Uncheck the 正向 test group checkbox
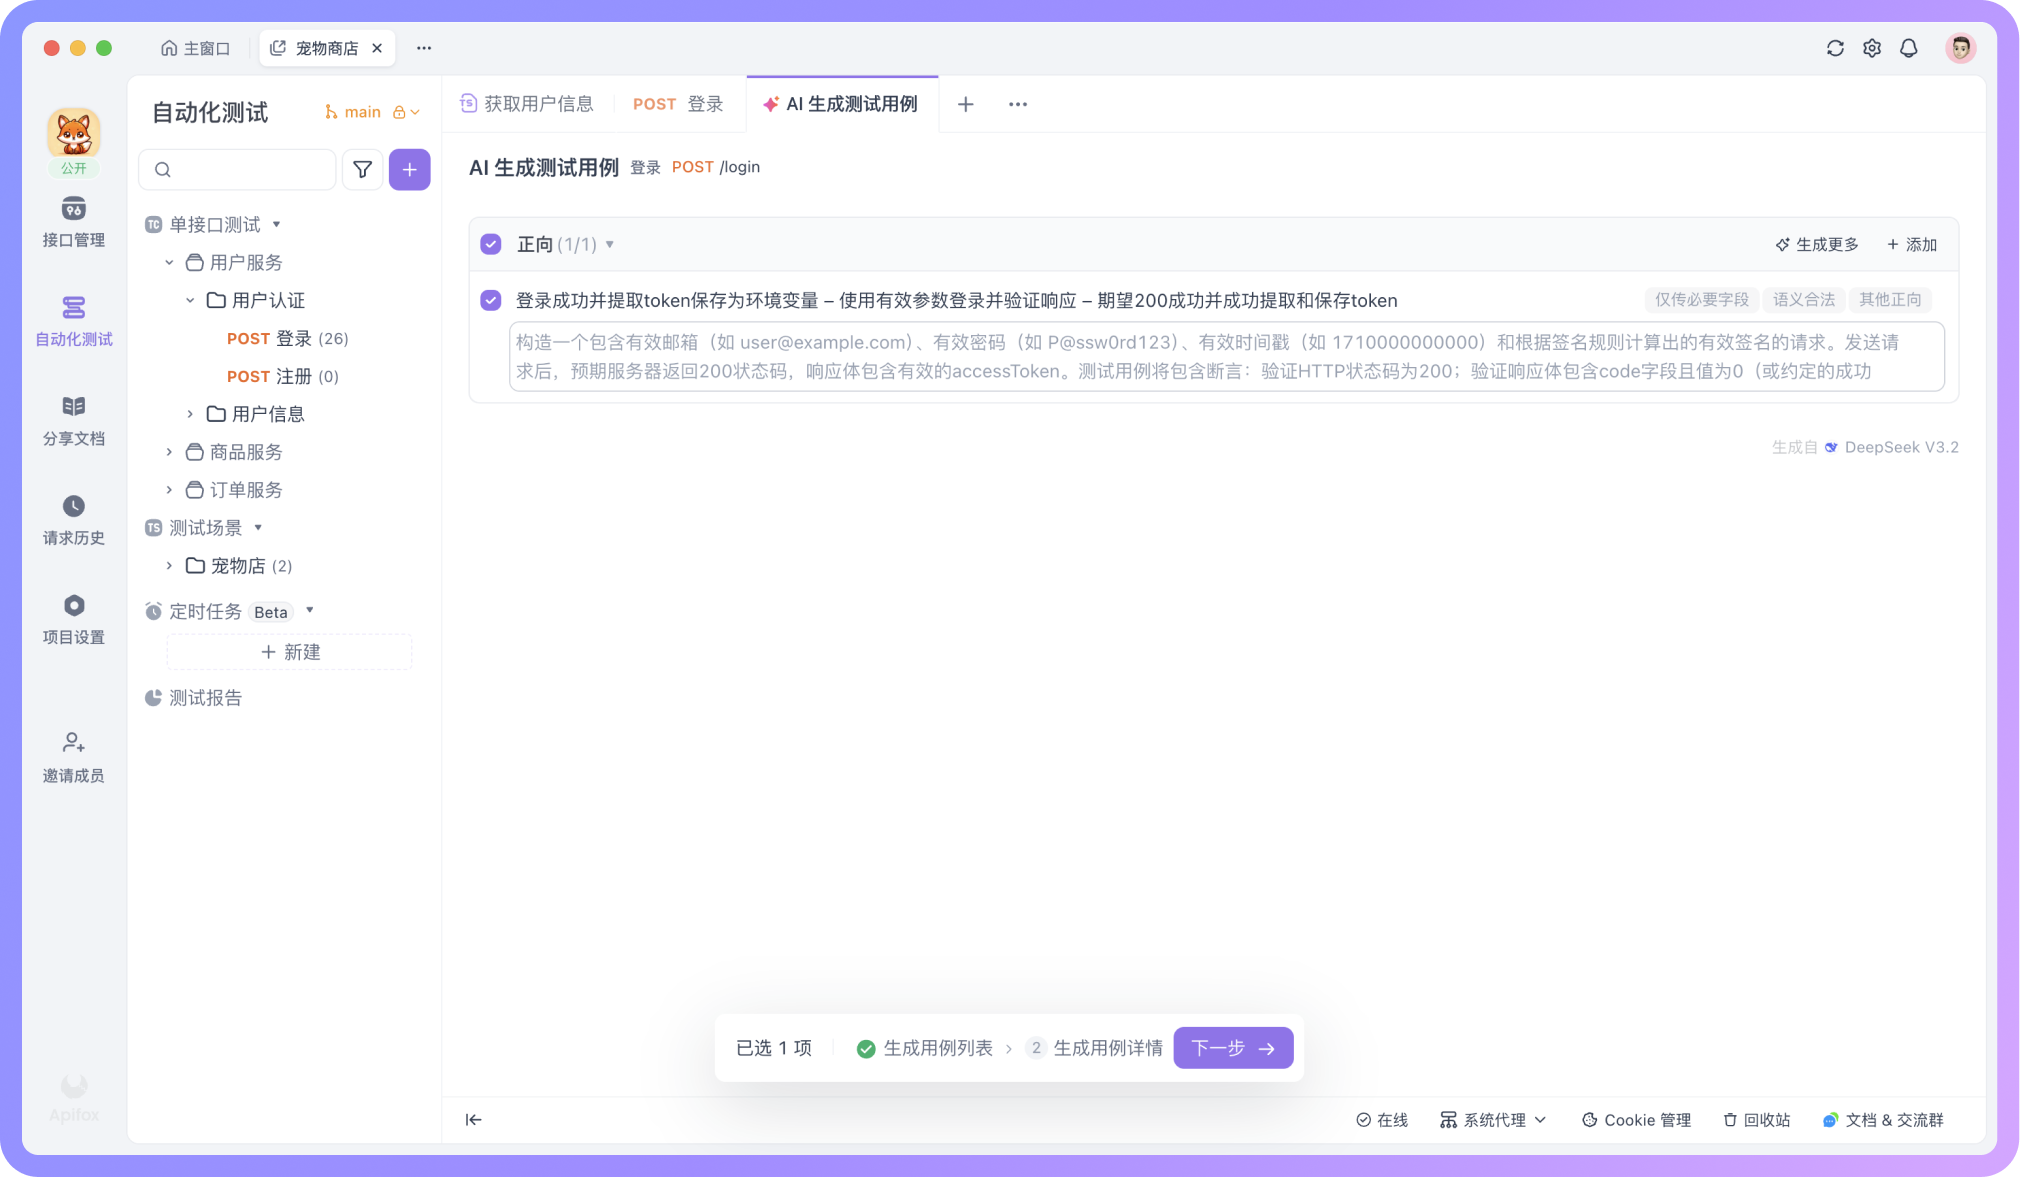This screenshot has width=2020, height=1177. (x=490, y=243)
